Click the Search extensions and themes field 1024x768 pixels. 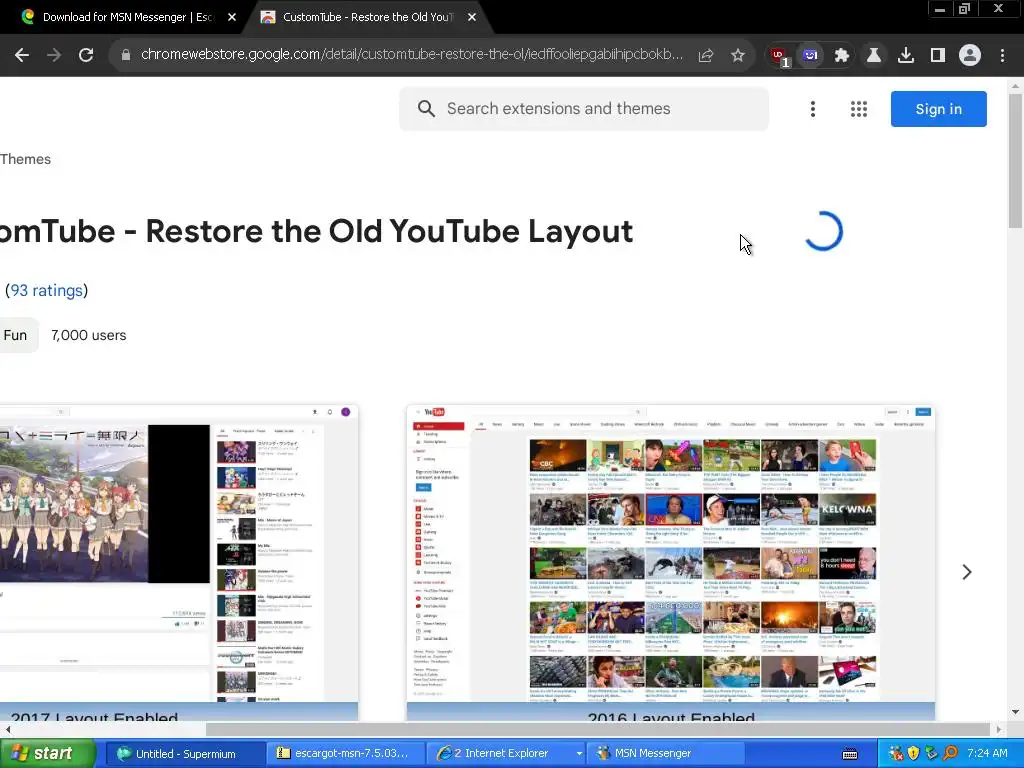point(584,108)
